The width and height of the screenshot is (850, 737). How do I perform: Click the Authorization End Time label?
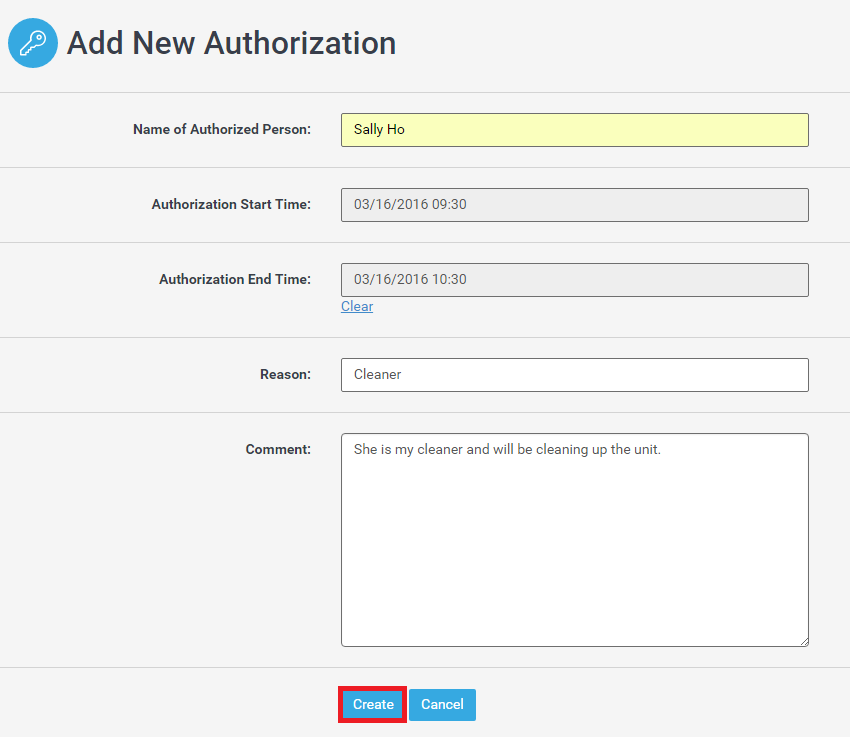click(235, 280)
